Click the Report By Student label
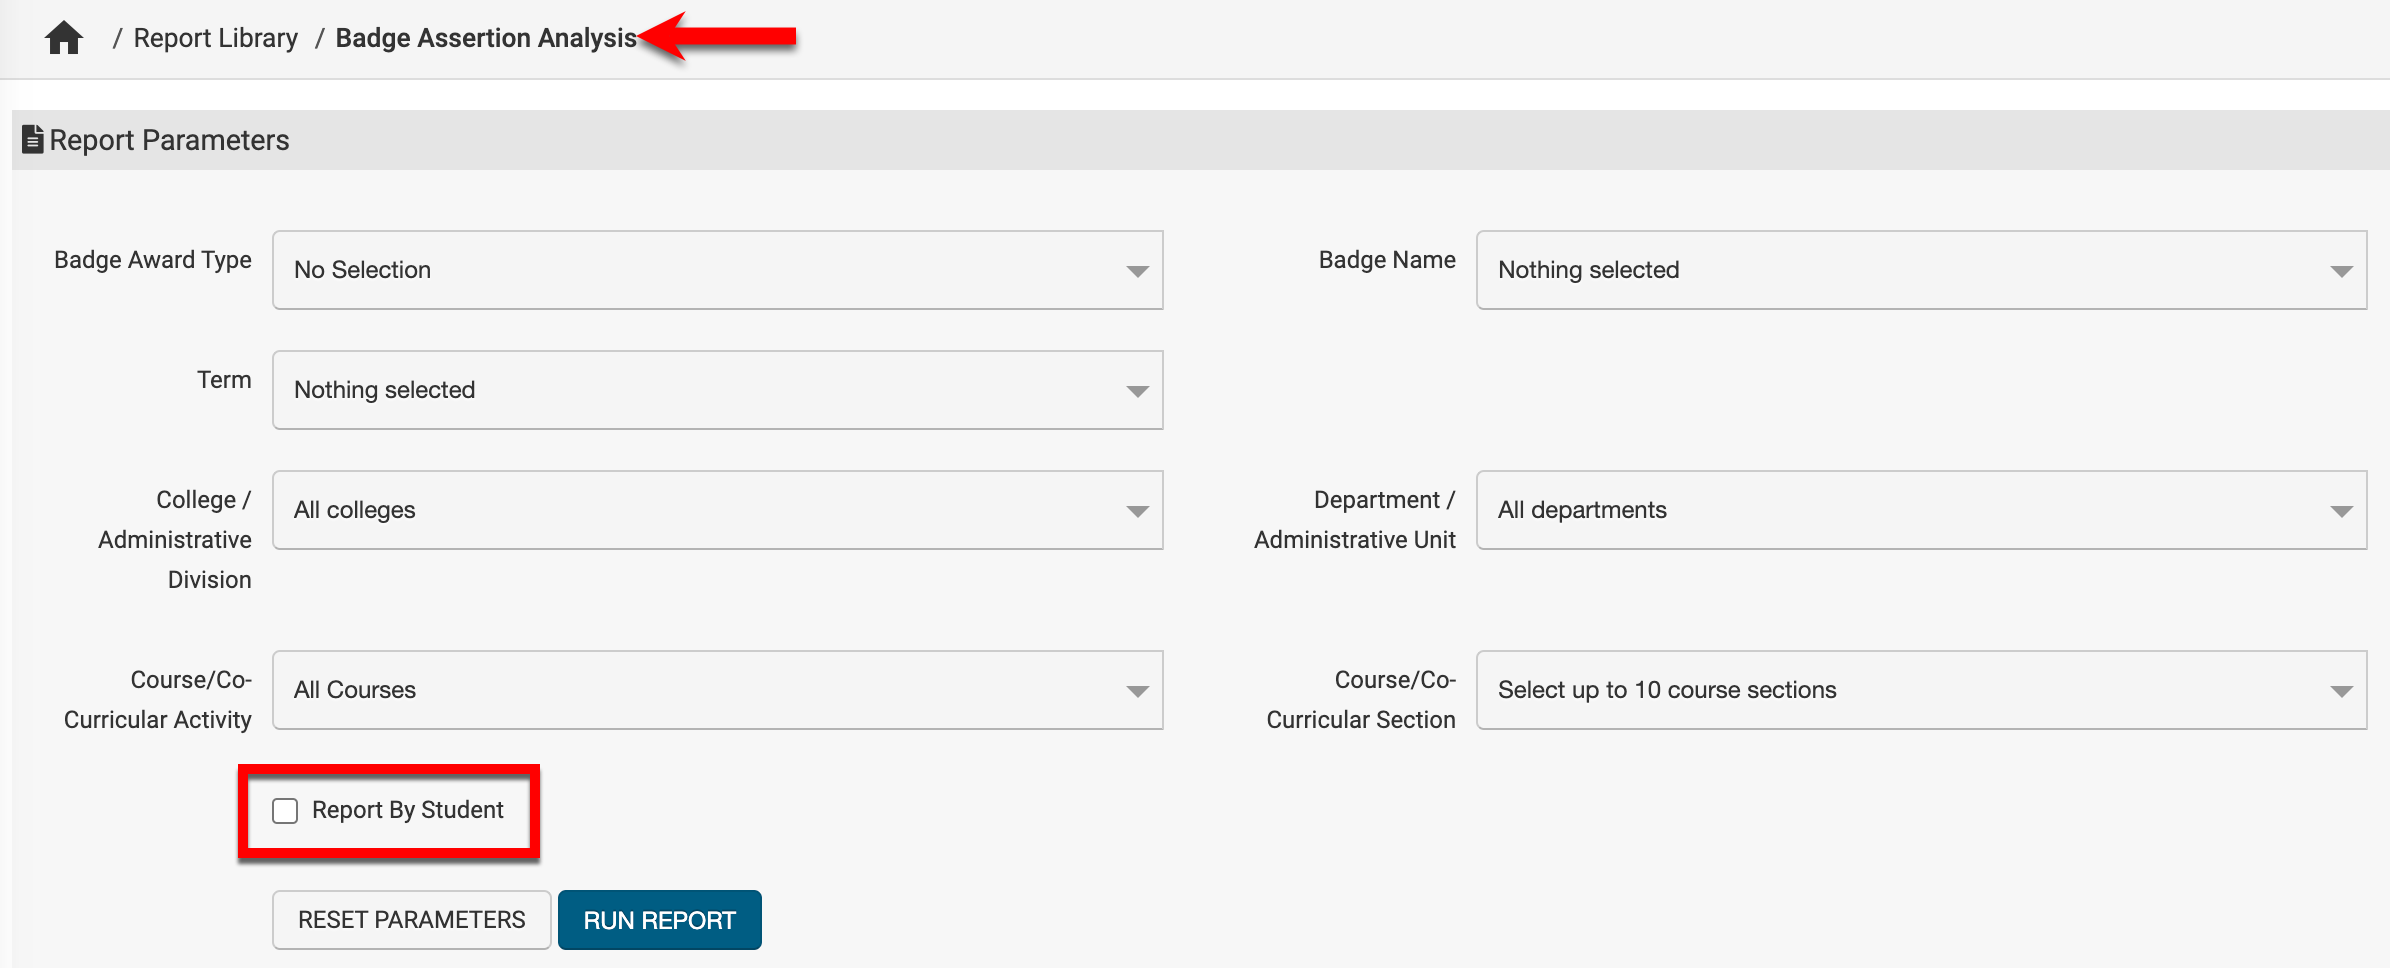This screenshot has height=968, width=2390. 408,810
